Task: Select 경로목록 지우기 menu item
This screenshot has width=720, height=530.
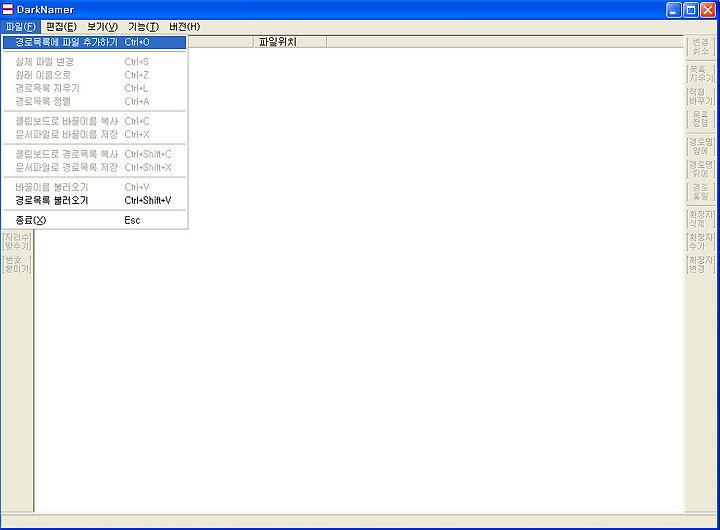Action: coord(95,88)
